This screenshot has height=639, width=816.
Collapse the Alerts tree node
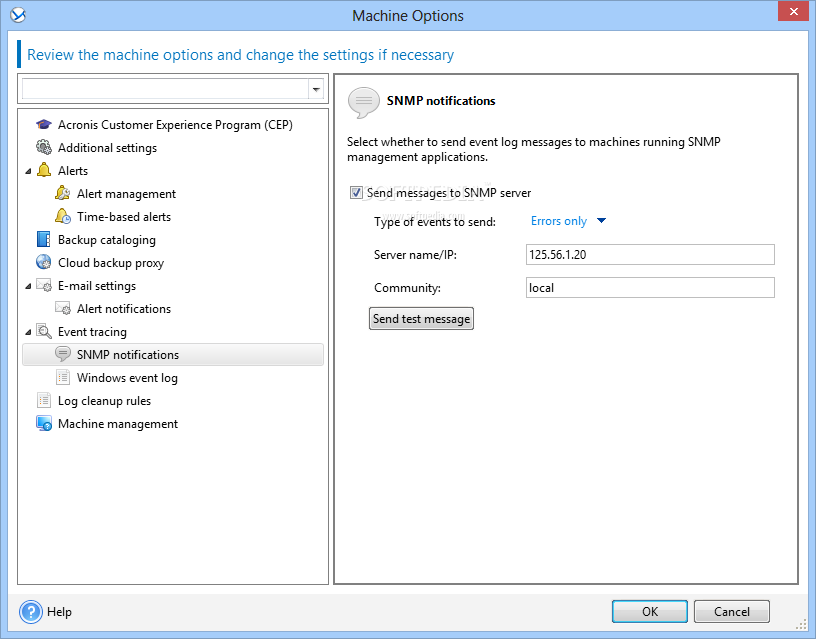tap(28, 171)
